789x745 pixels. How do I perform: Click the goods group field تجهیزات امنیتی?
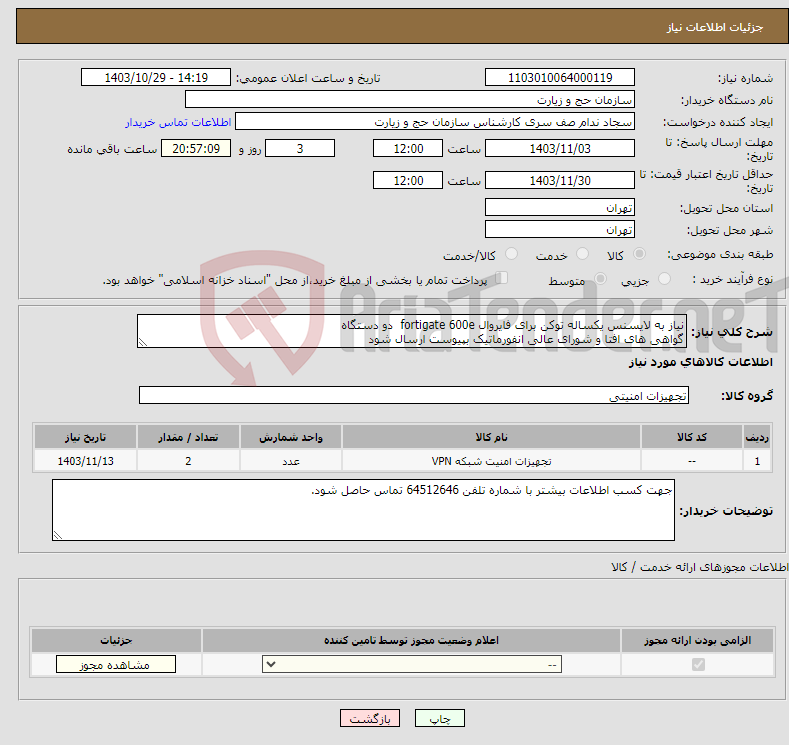click(x=414, y=395)
